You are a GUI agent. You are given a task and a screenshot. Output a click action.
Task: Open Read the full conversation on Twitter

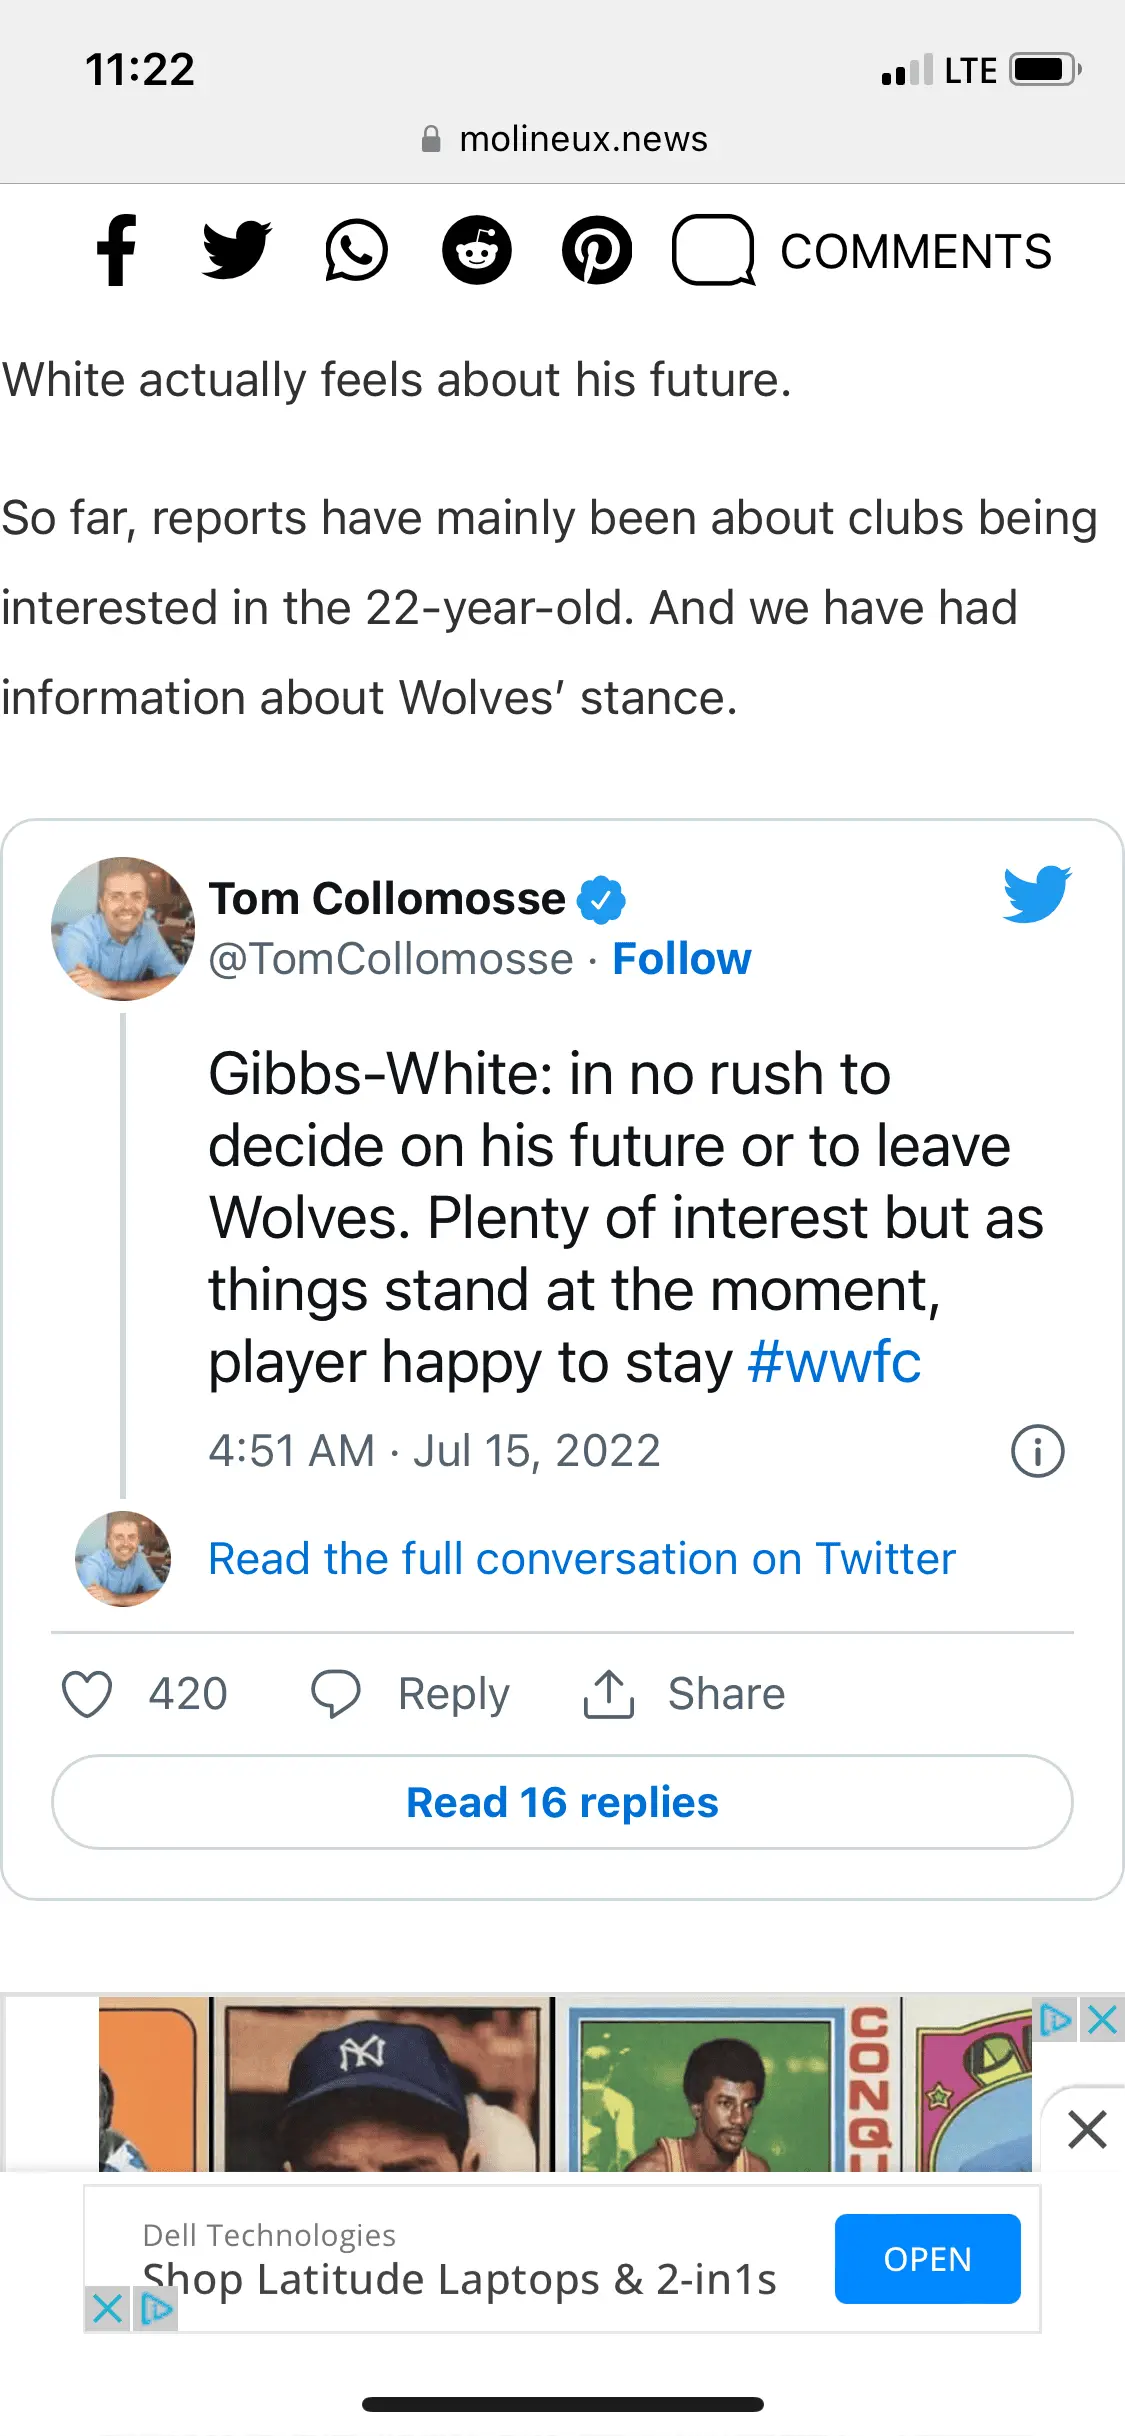tap(581, 1559)
